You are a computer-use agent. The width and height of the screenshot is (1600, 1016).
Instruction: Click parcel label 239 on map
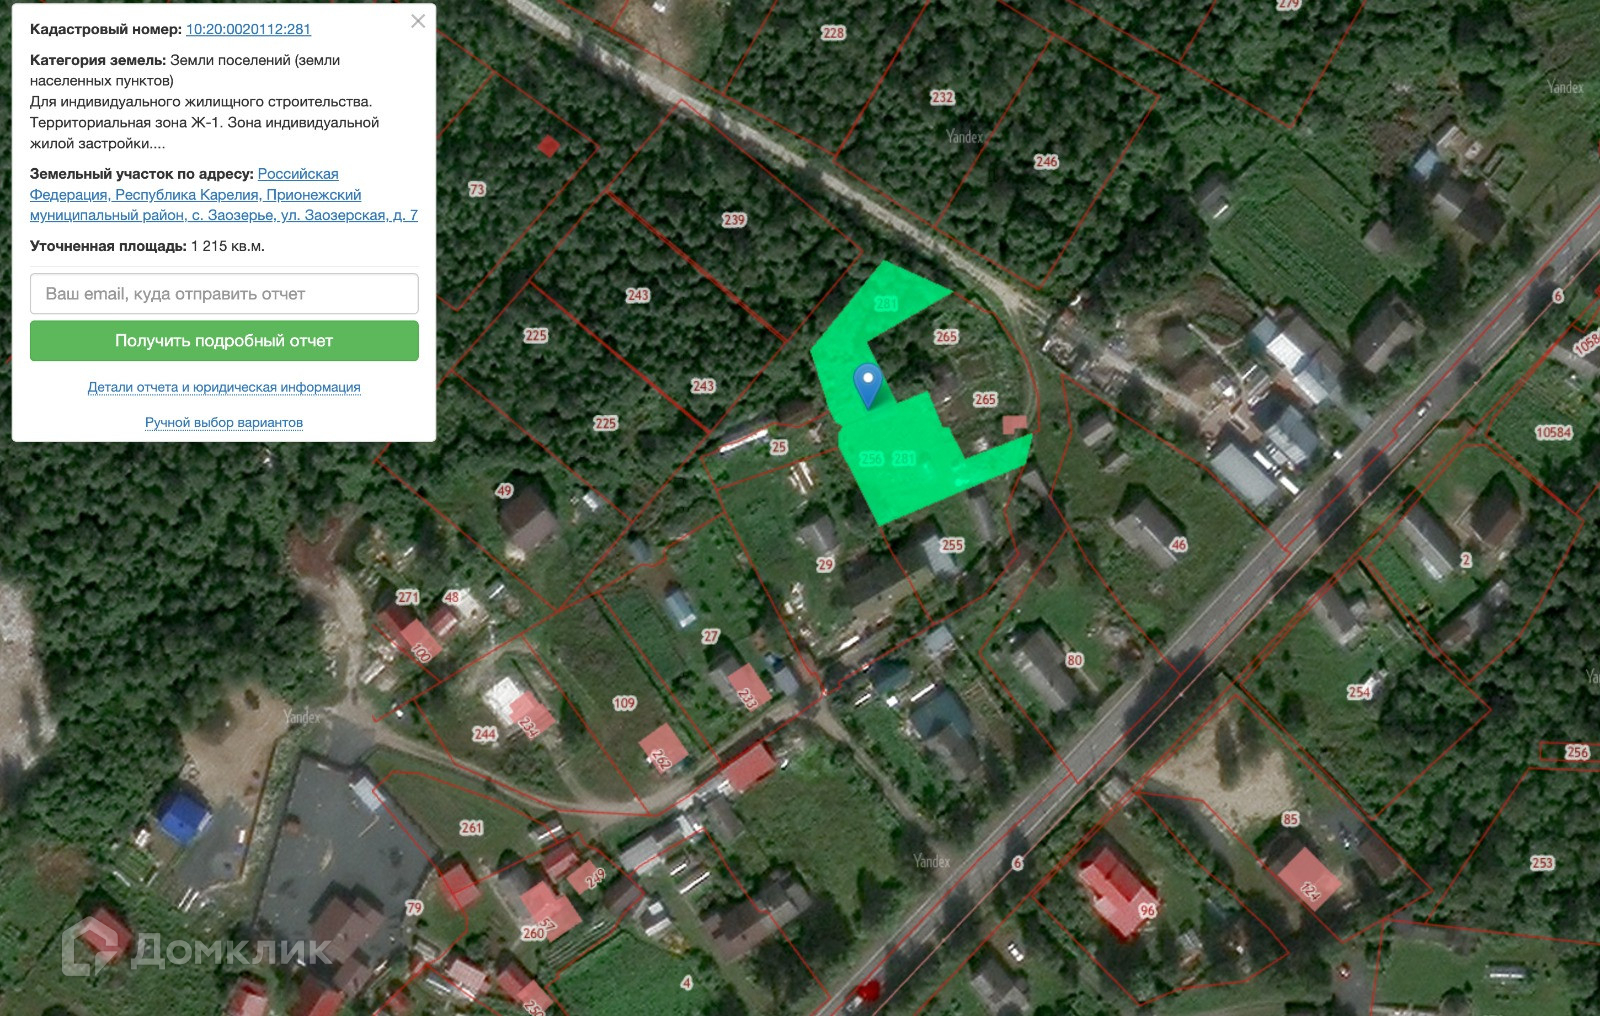(734, 220)
